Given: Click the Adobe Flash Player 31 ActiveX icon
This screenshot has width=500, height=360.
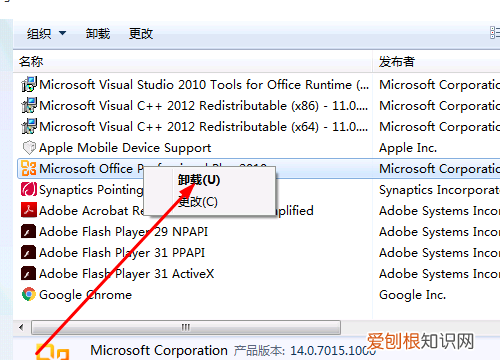Looking at the screenshot, I should [29, 273].
